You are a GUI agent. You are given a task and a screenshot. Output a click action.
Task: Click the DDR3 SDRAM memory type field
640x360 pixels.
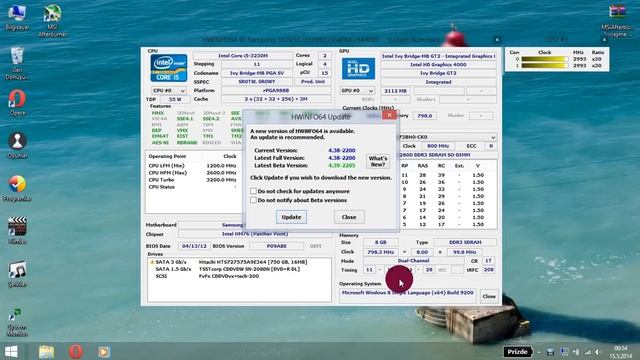[465, 242]
